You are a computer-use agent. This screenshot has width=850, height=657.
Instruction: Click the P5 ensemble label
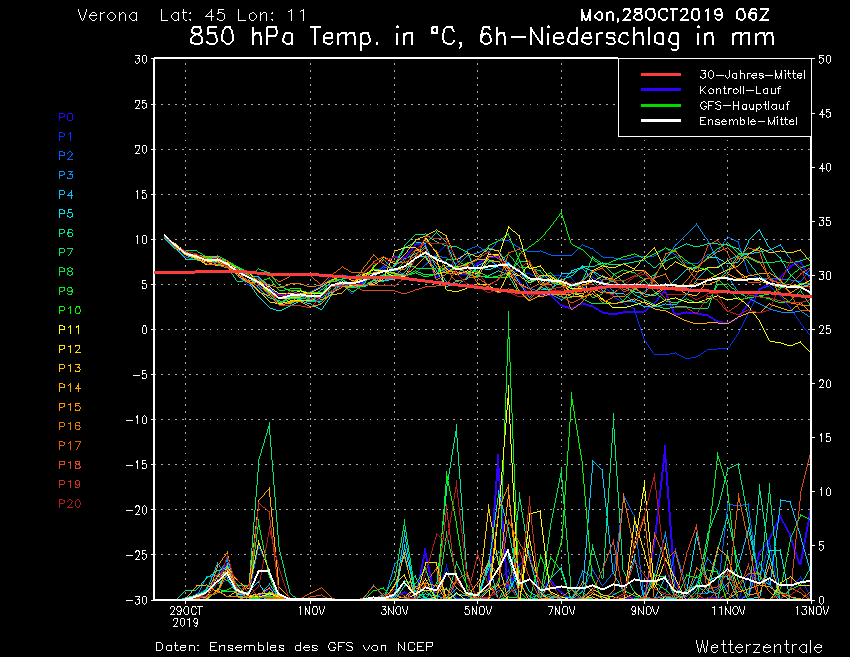(x=66, y=214)
